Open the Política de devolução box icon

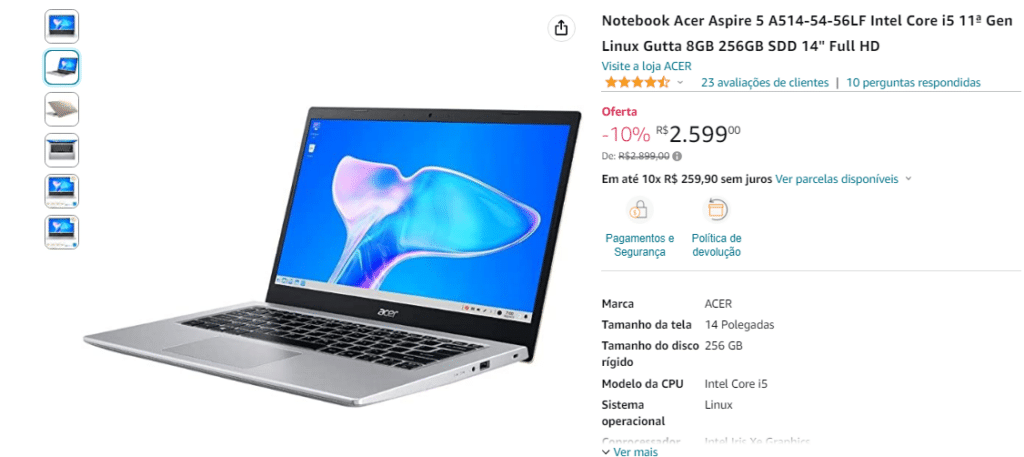716,210
